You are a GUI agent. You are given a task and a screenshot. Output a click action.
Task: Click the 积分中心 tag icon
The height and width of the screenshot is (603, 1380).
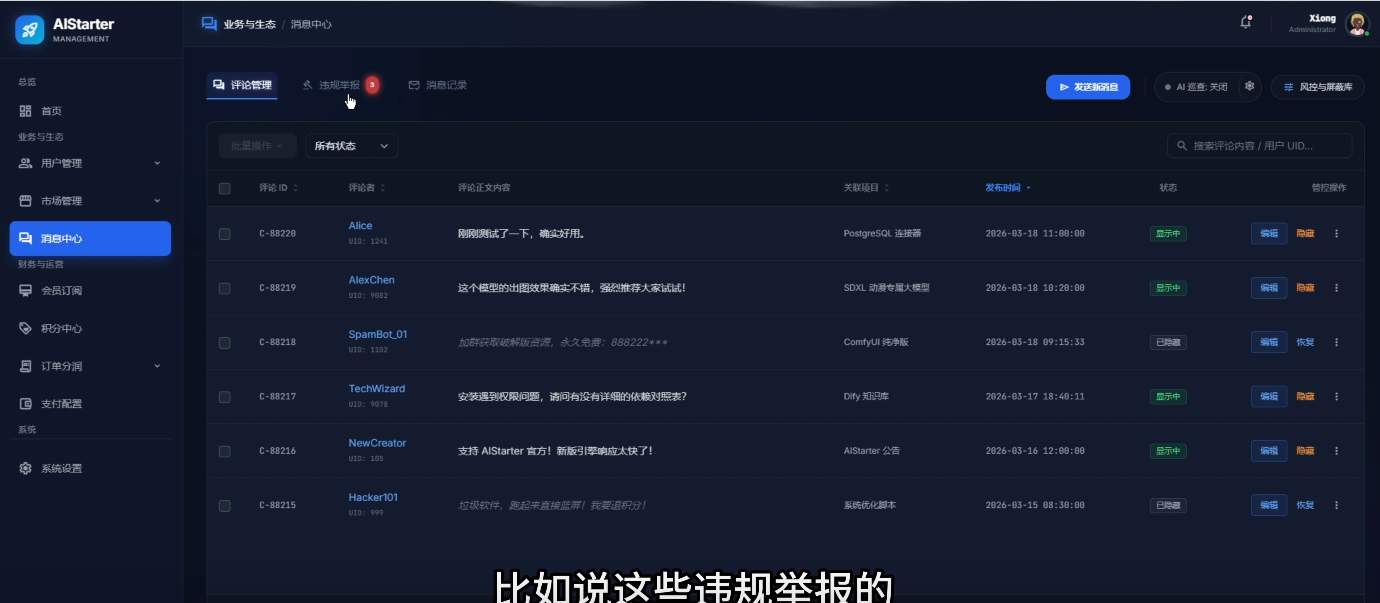[x=26, y=328]
